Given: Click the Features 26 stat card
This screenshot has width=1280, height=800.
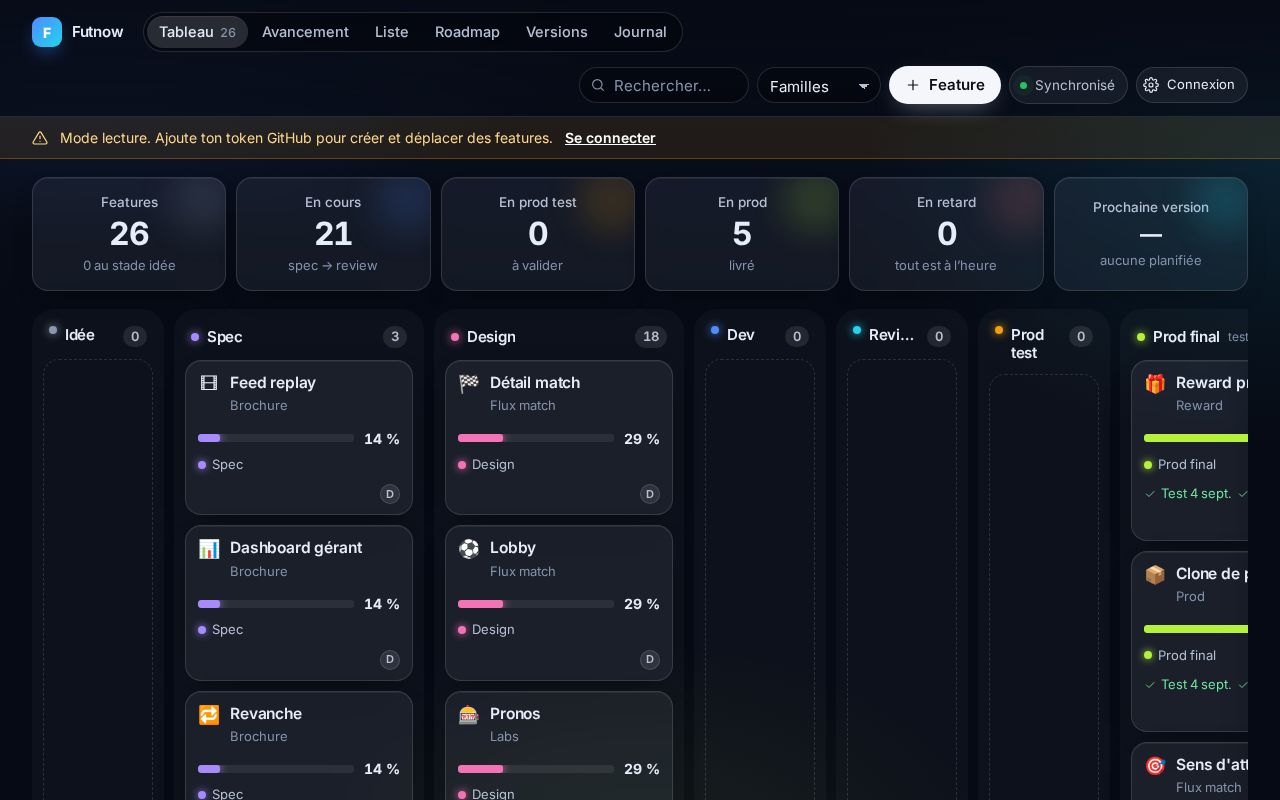Looking at the screenshot, I should tap(129, 234).
